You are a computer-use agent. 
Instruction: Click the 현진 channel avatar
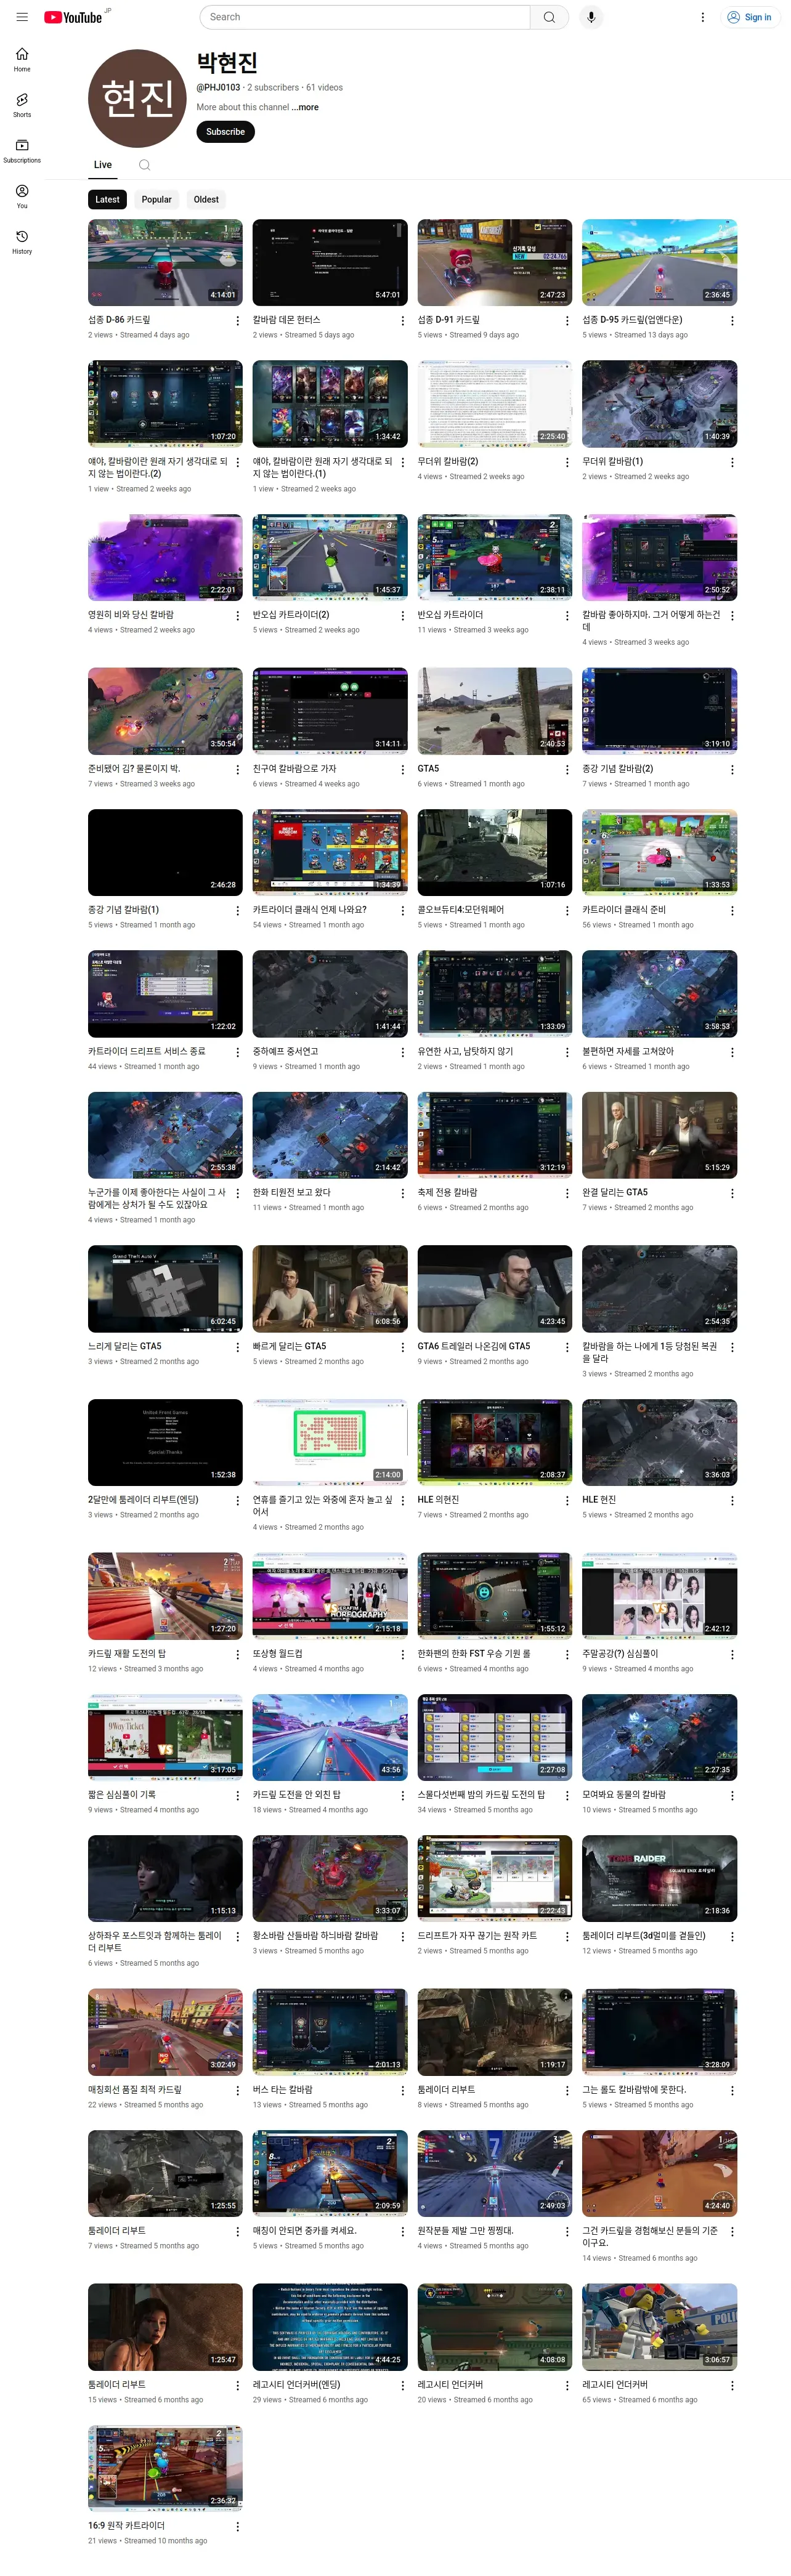[x=138, y=98]
